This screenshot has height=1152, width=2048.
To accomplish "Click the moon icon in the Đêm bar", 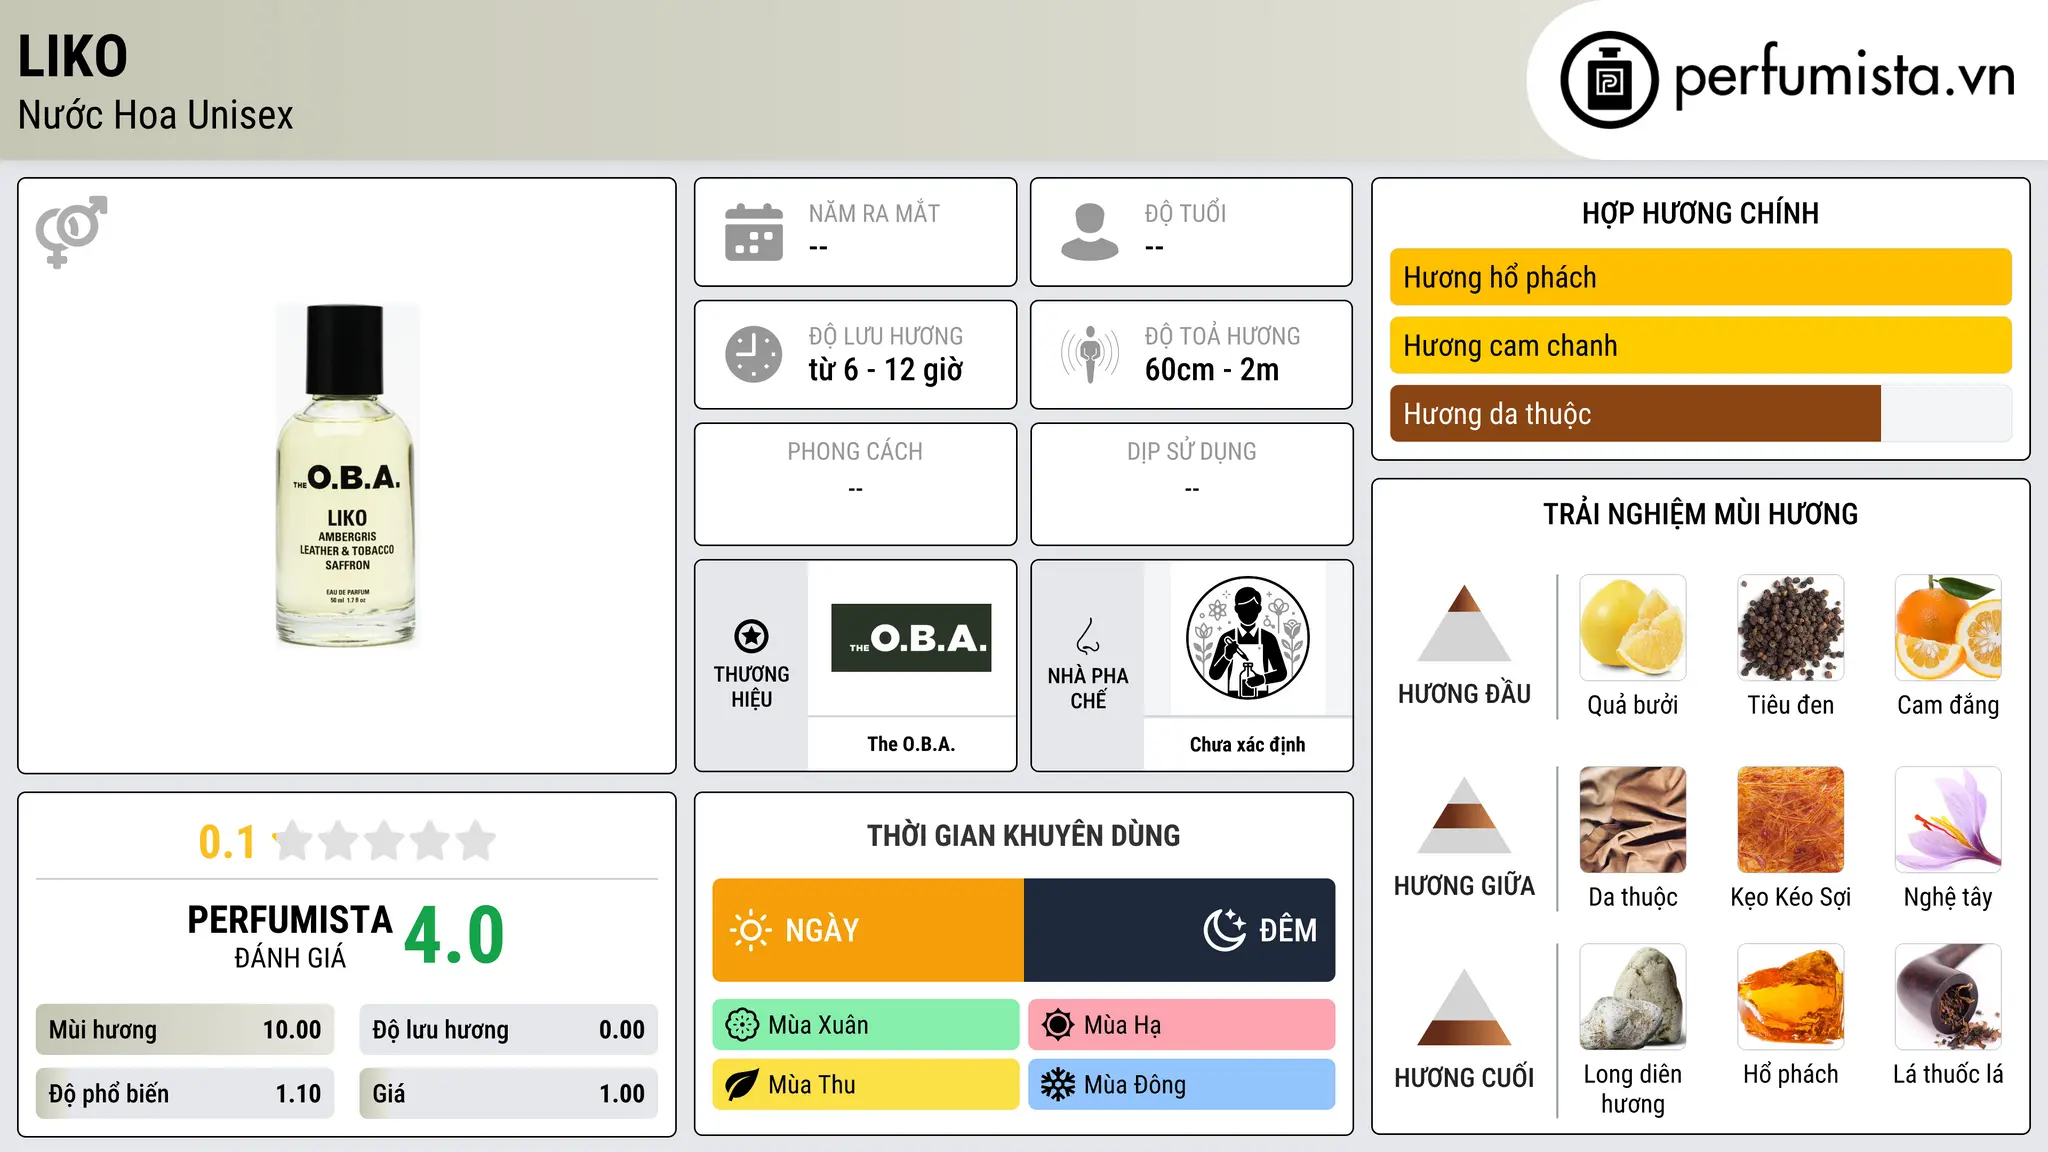I will [x=1224, y=930].
